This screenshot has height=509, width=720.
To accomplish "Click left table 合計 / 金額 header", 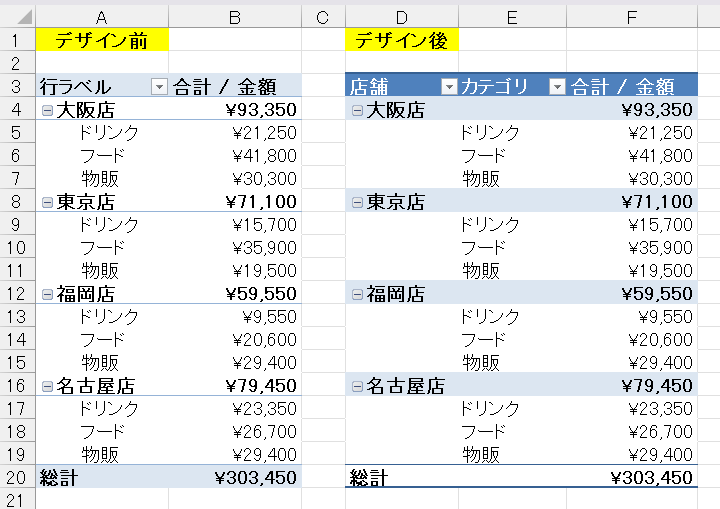I will (235, 86).
